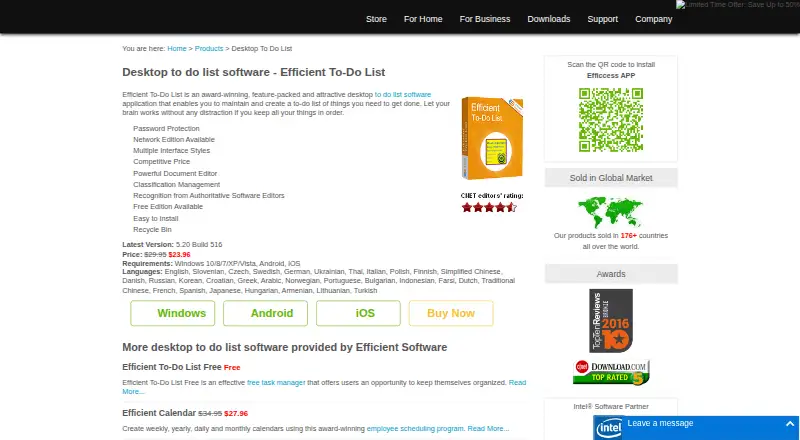
Task: Open the Downloads menu
Action: (548, 19)
